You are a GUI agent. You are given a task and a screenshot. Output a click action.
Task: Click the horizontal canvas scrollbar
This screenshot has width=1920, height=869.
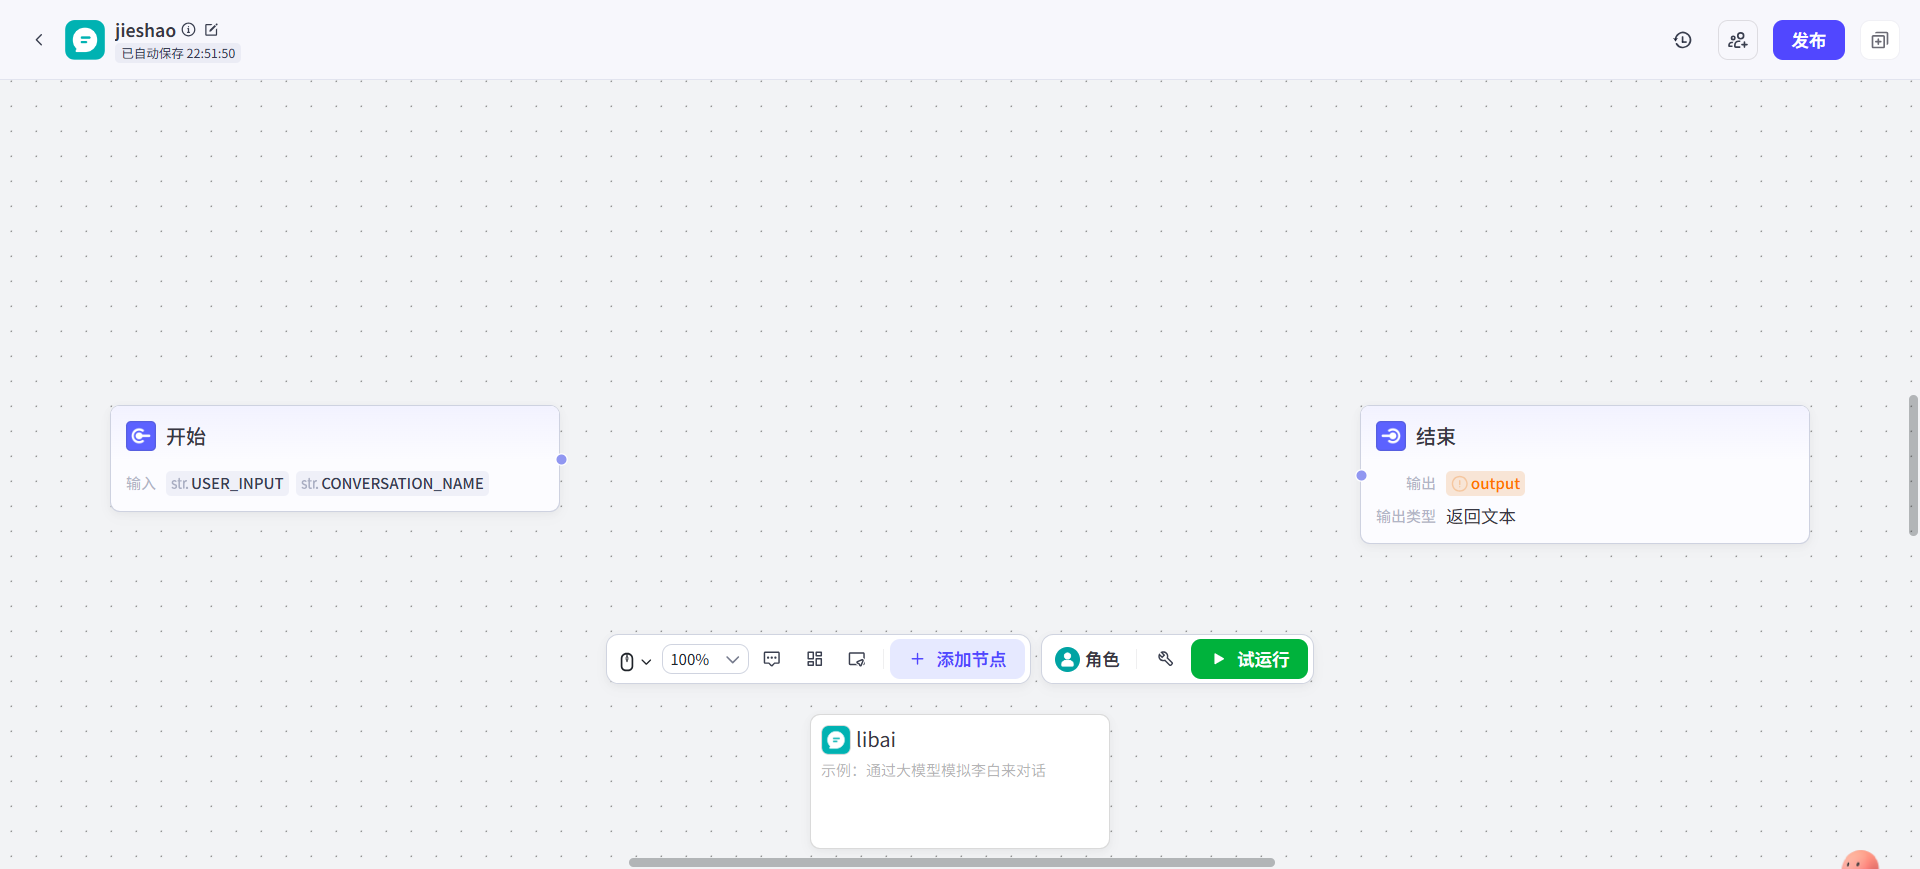[951, 862]
